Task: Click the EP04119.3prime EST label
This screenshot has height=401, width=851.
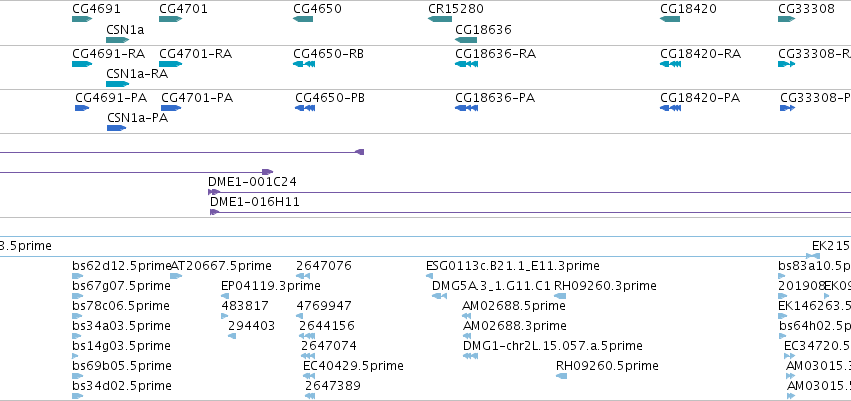Action: (271, 285)
